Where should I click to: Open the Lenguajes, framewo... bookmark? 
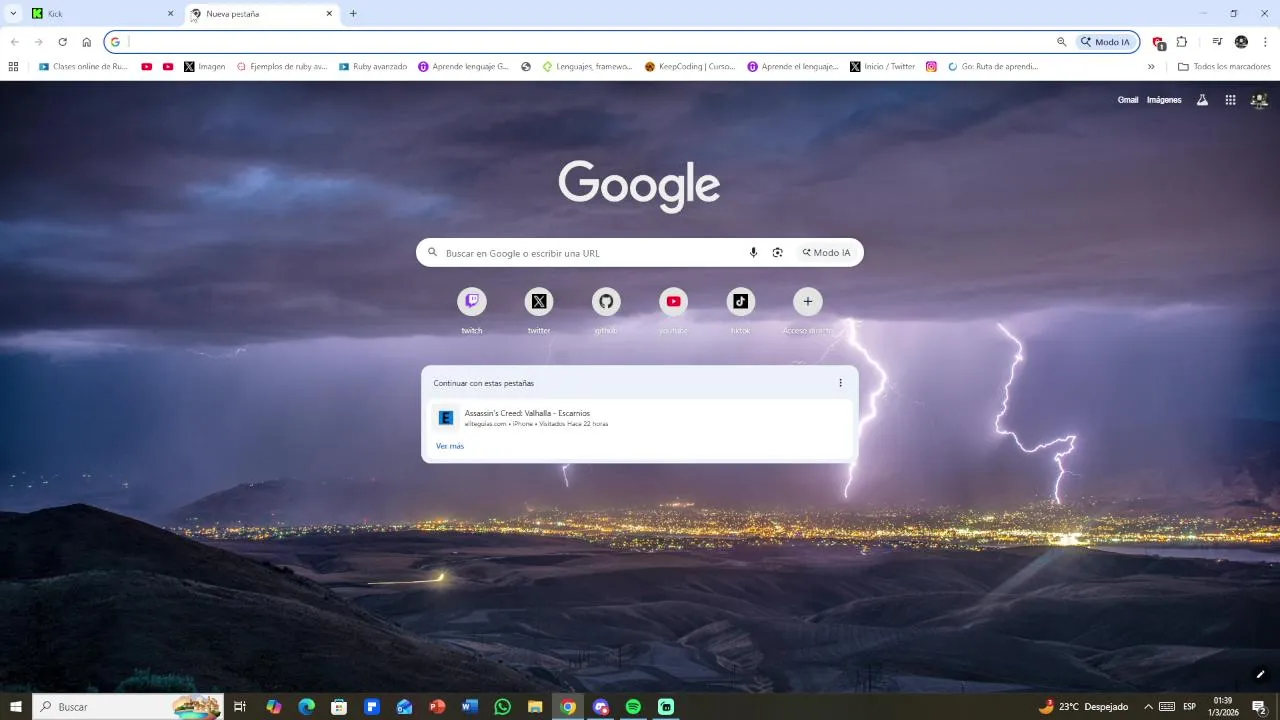tap(587, 67)
